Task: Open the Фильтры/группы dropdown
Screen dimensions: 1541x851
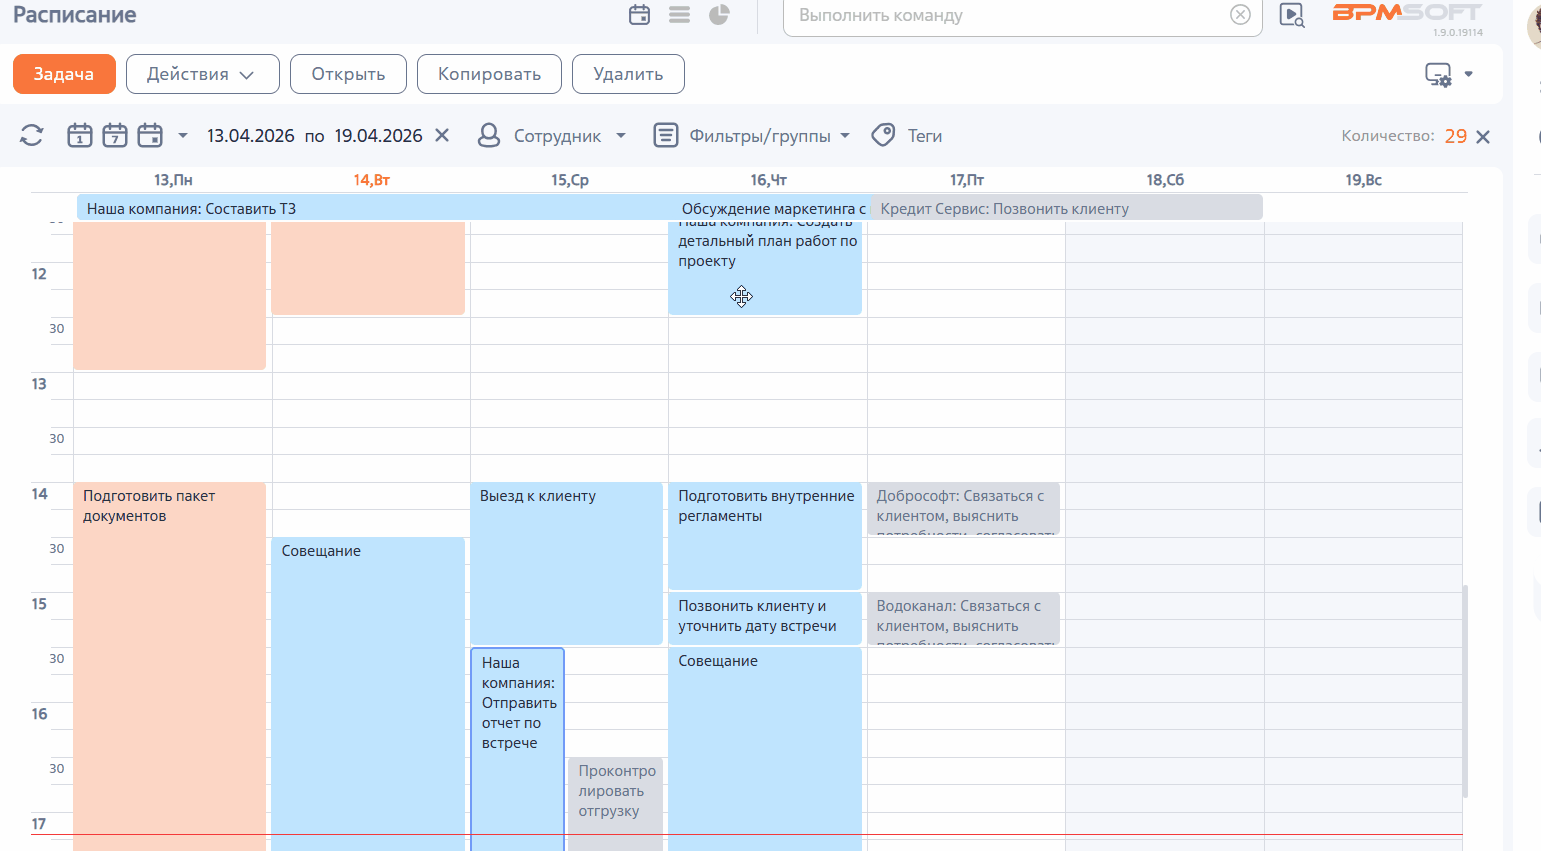Action: [x=752, y=136]
